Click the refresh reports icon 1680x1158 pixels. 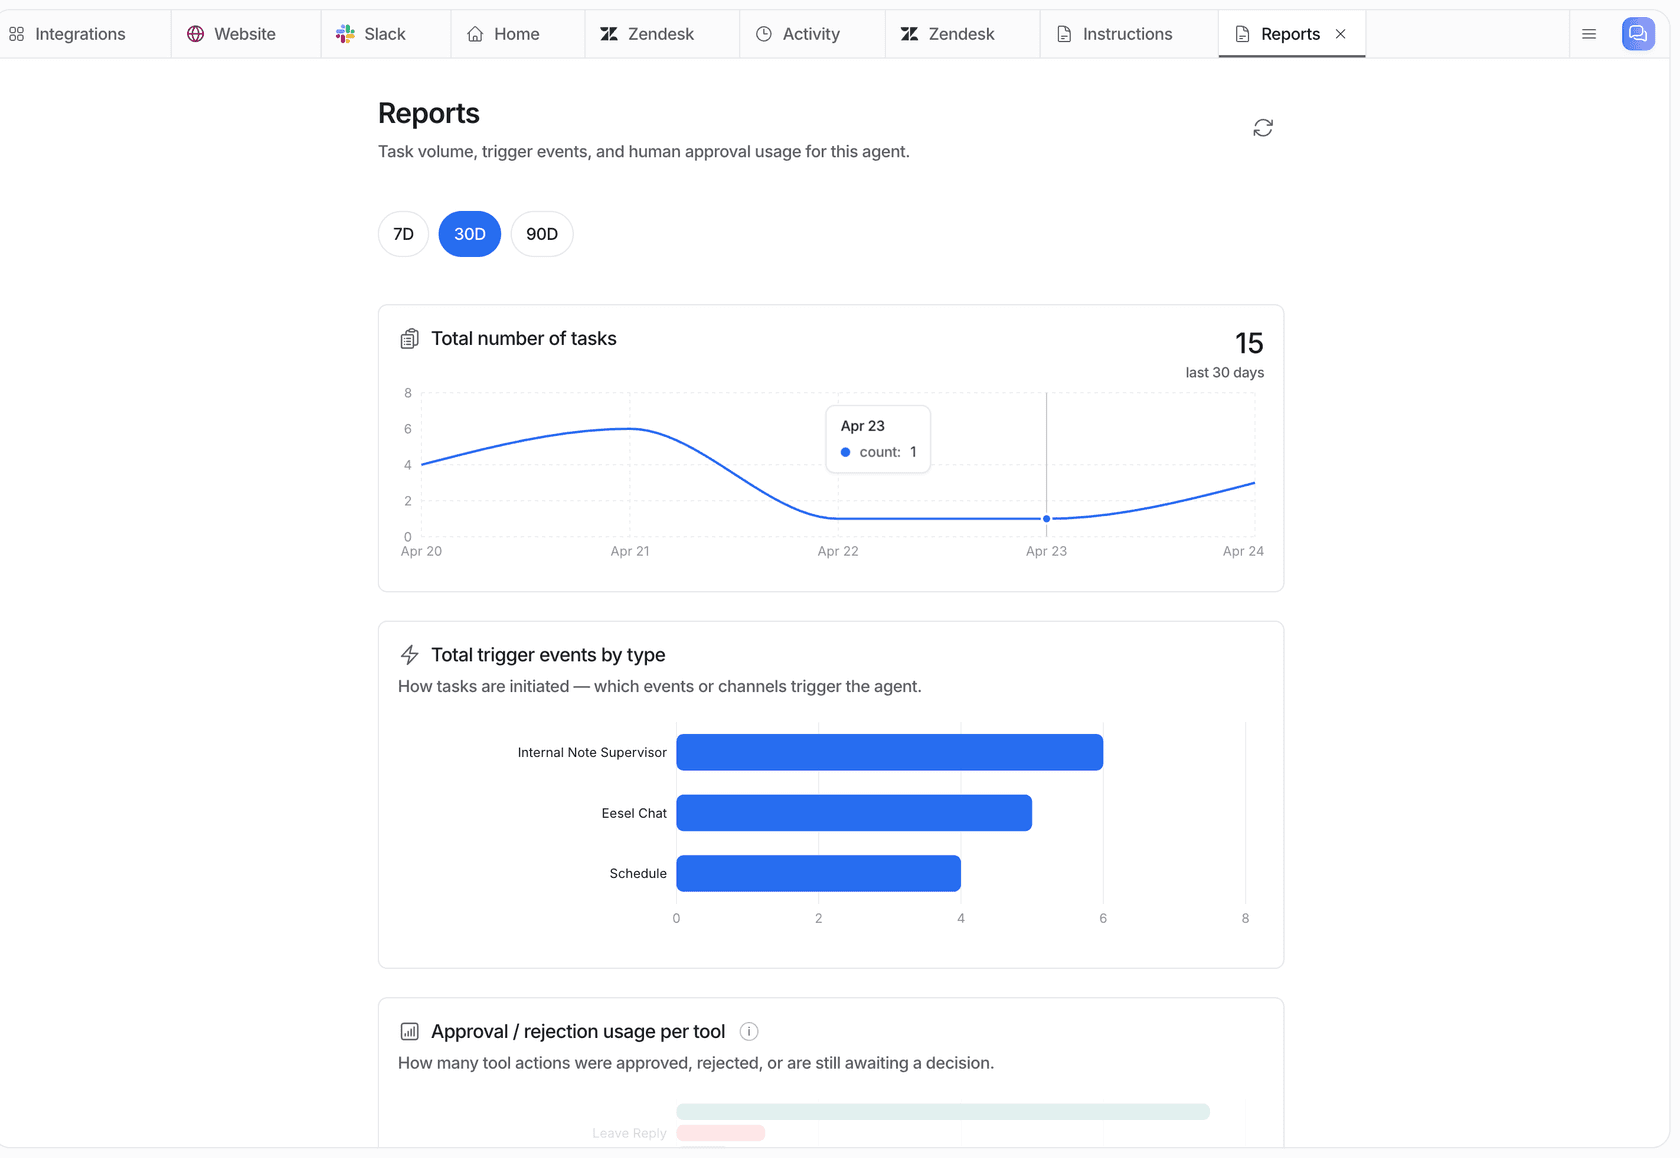[1263, 128]
